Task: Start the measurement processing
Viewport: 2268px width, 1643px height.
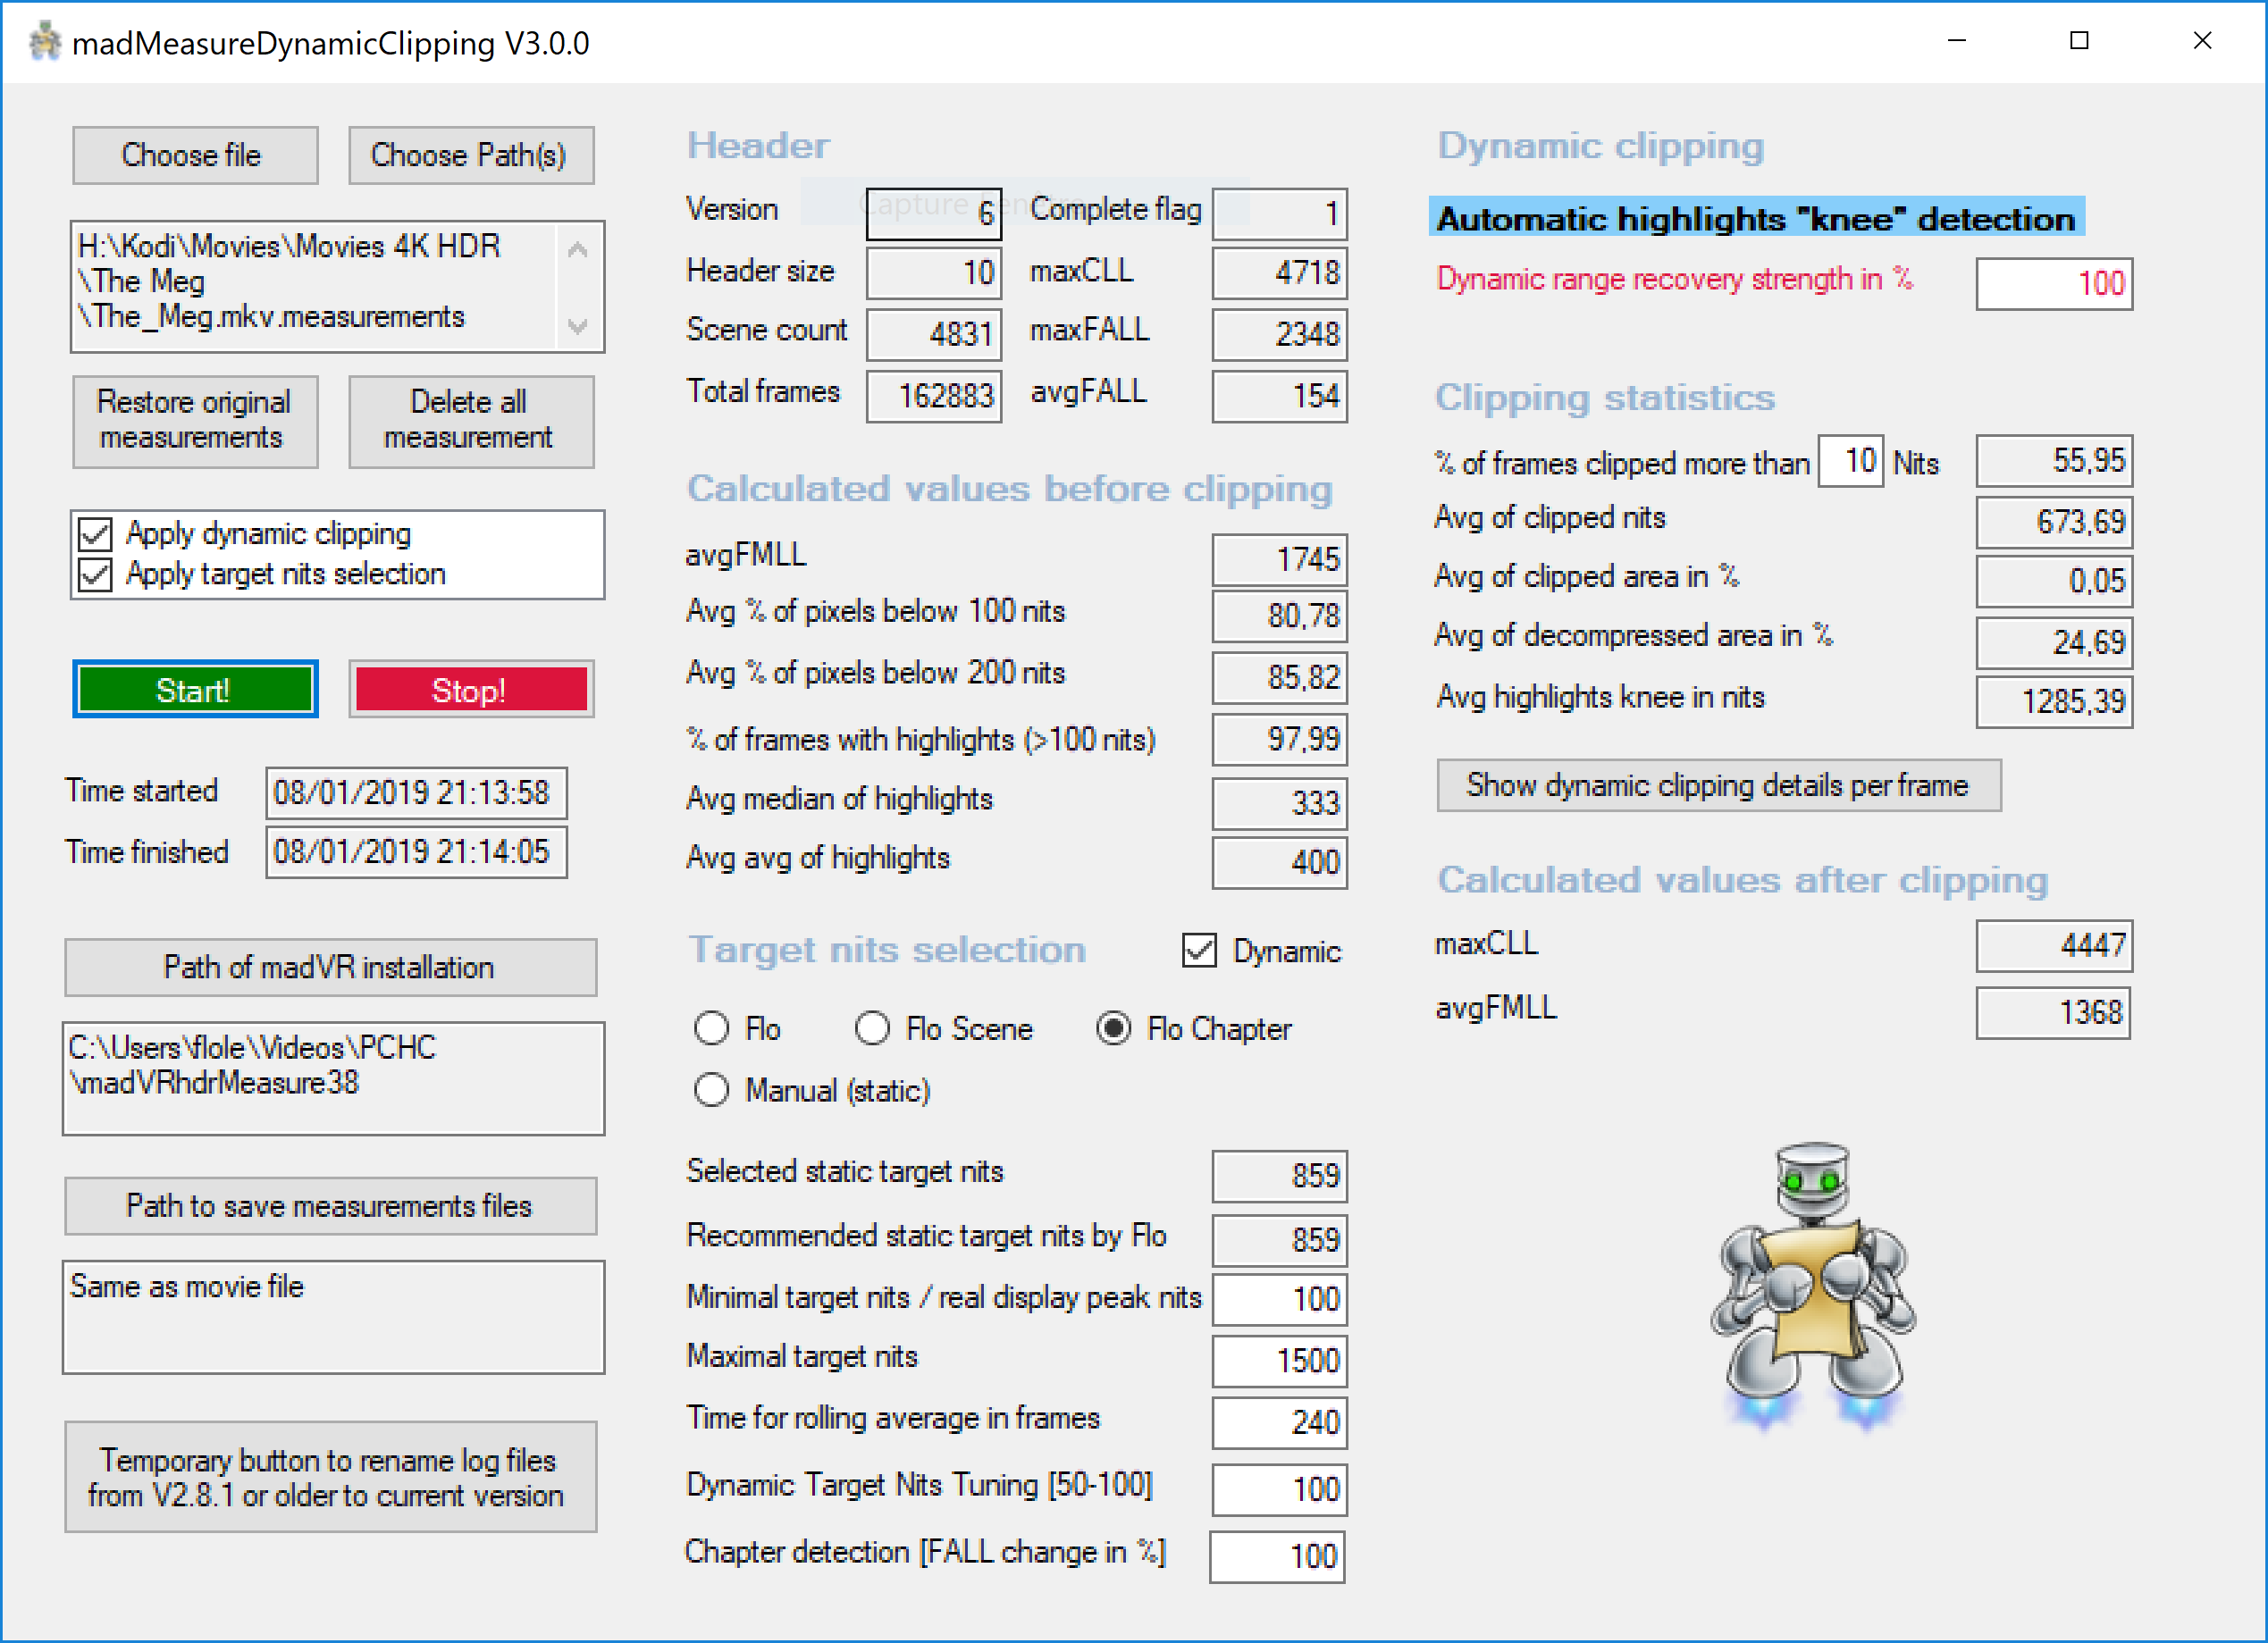Action: (x=195, y=689)
